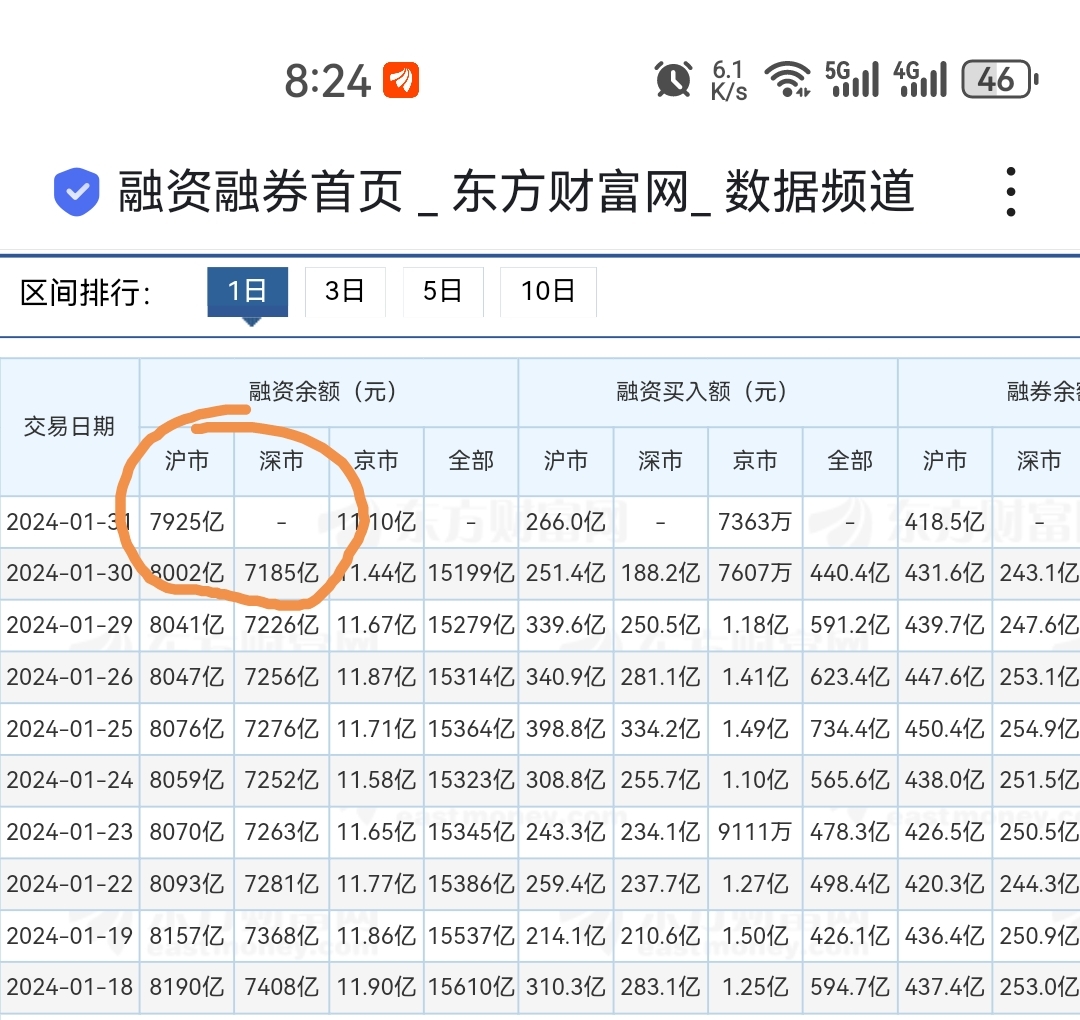Image resolution: width=1080 pixels, height=1020 pixels.
Task: Select the date row 2024-01-22
Action: point(70,884)
